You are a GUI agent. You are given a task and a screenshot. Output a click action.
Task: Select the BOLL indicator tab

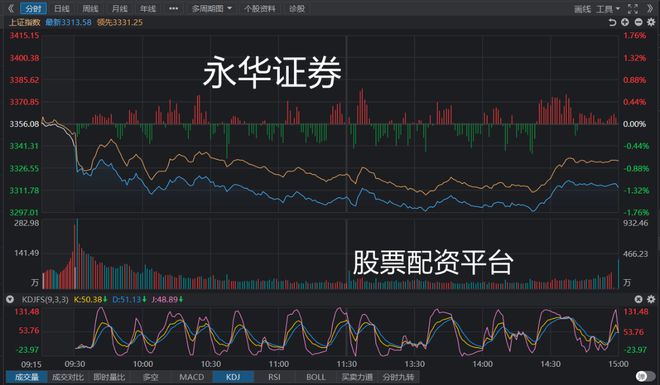pos(316,377)
